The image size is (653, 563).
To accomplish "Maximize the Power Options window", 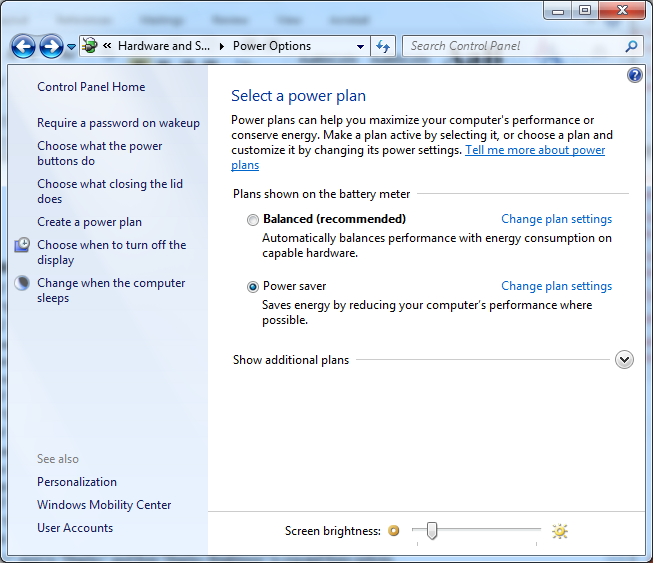I will (x=585, y=10).
